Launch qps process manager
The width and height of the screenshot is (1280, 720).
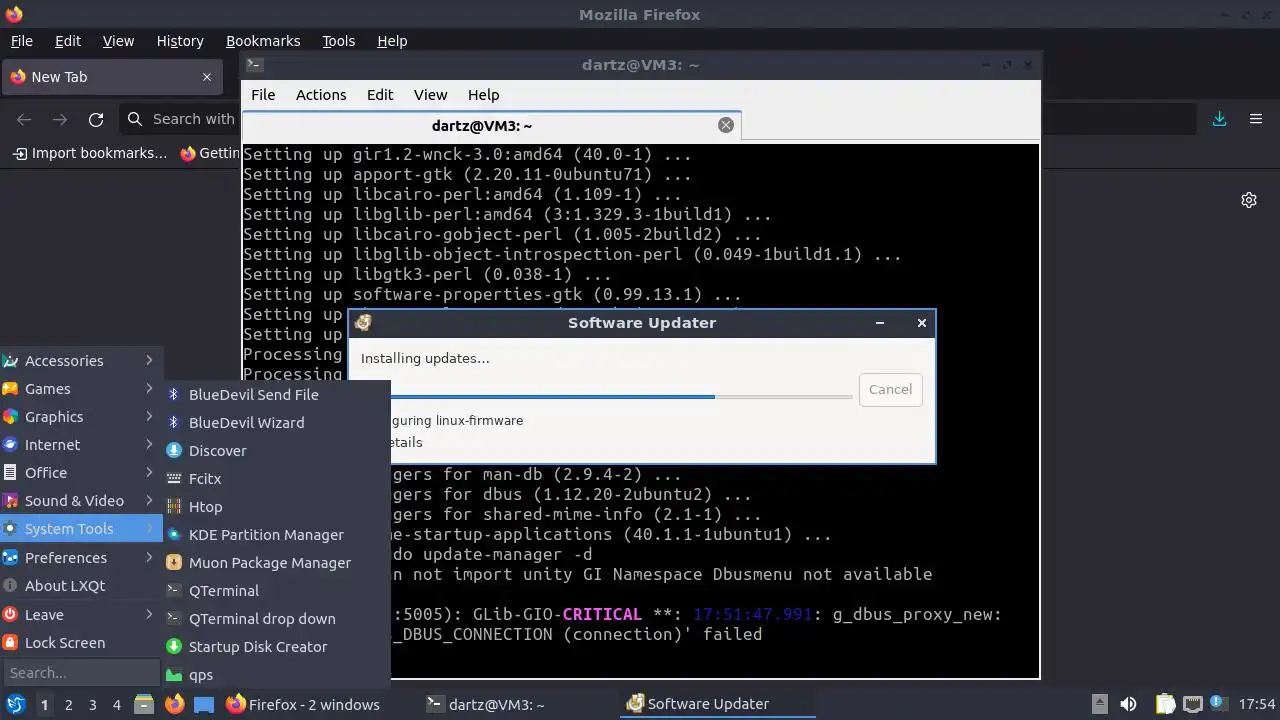pos(277,675)
